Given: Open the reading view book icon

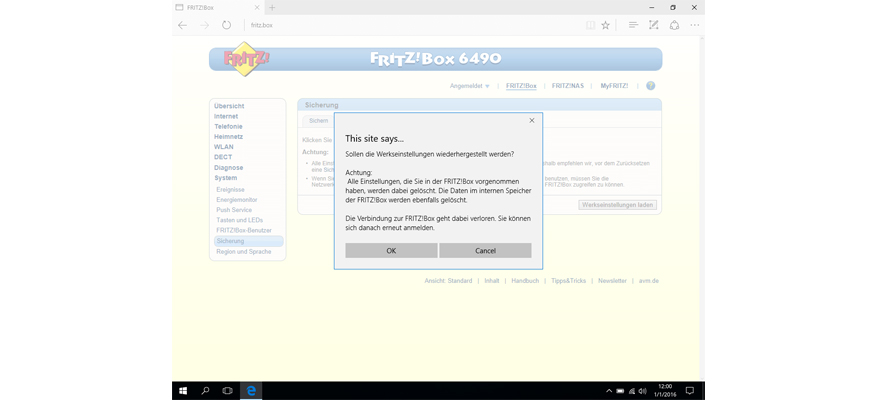Looking at the screenshot, I should coord(590,25).
